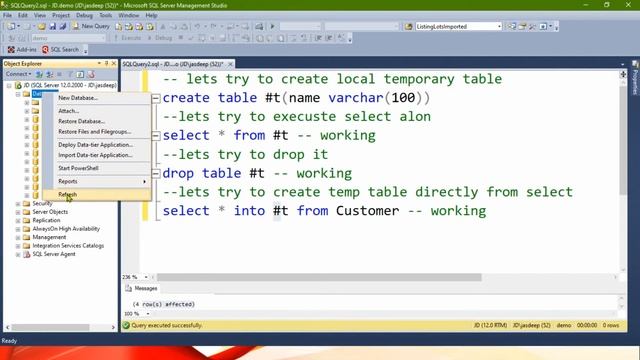Collapse the drop table #t block
The image size is (640, 360).
156,173
